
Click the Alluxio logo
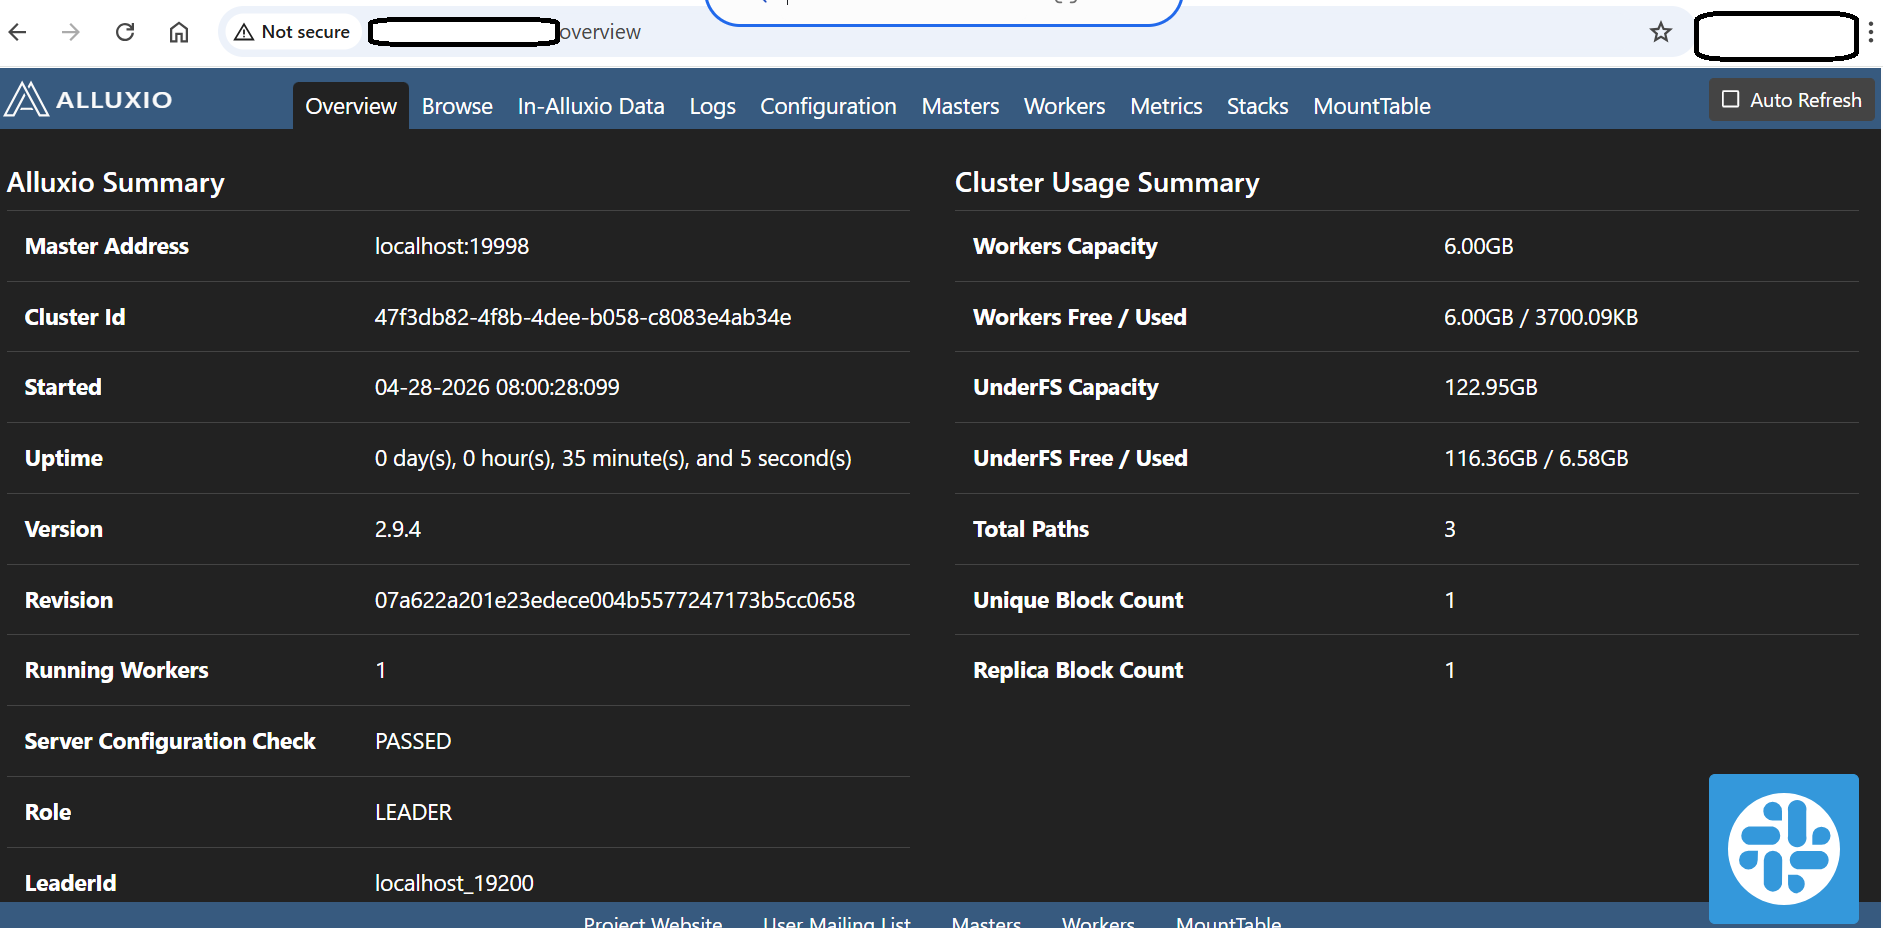click(x=89, y=99)
